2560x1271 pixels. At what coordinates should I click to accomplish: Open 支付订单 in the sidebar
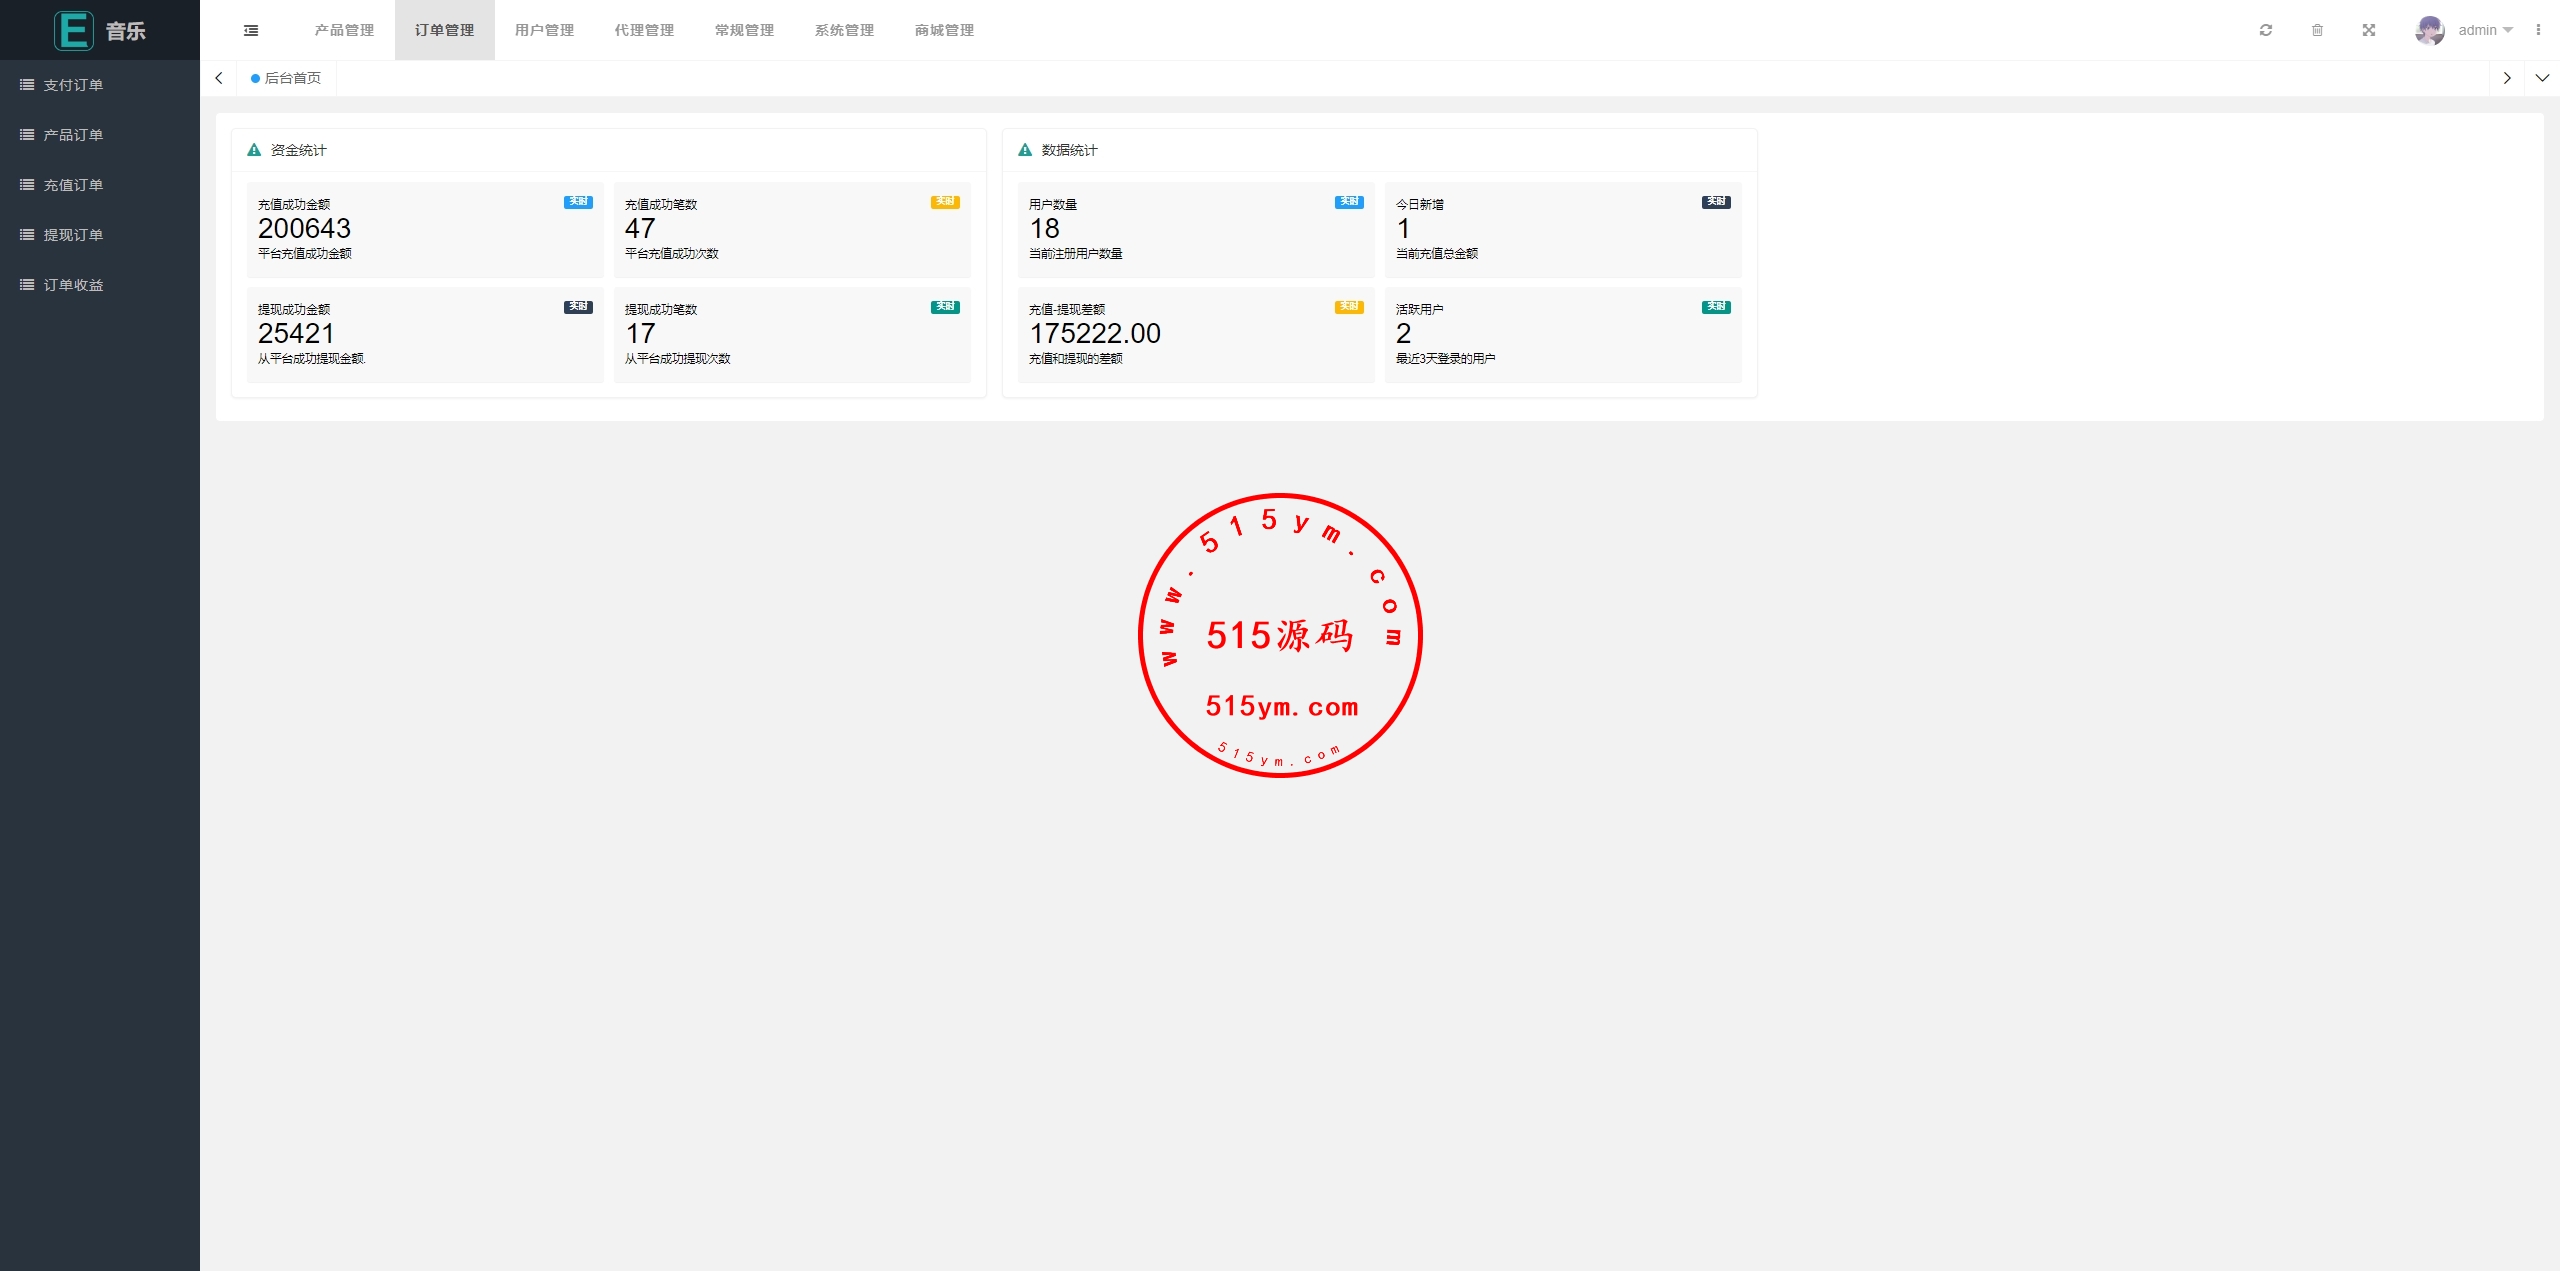pos(73,85)
